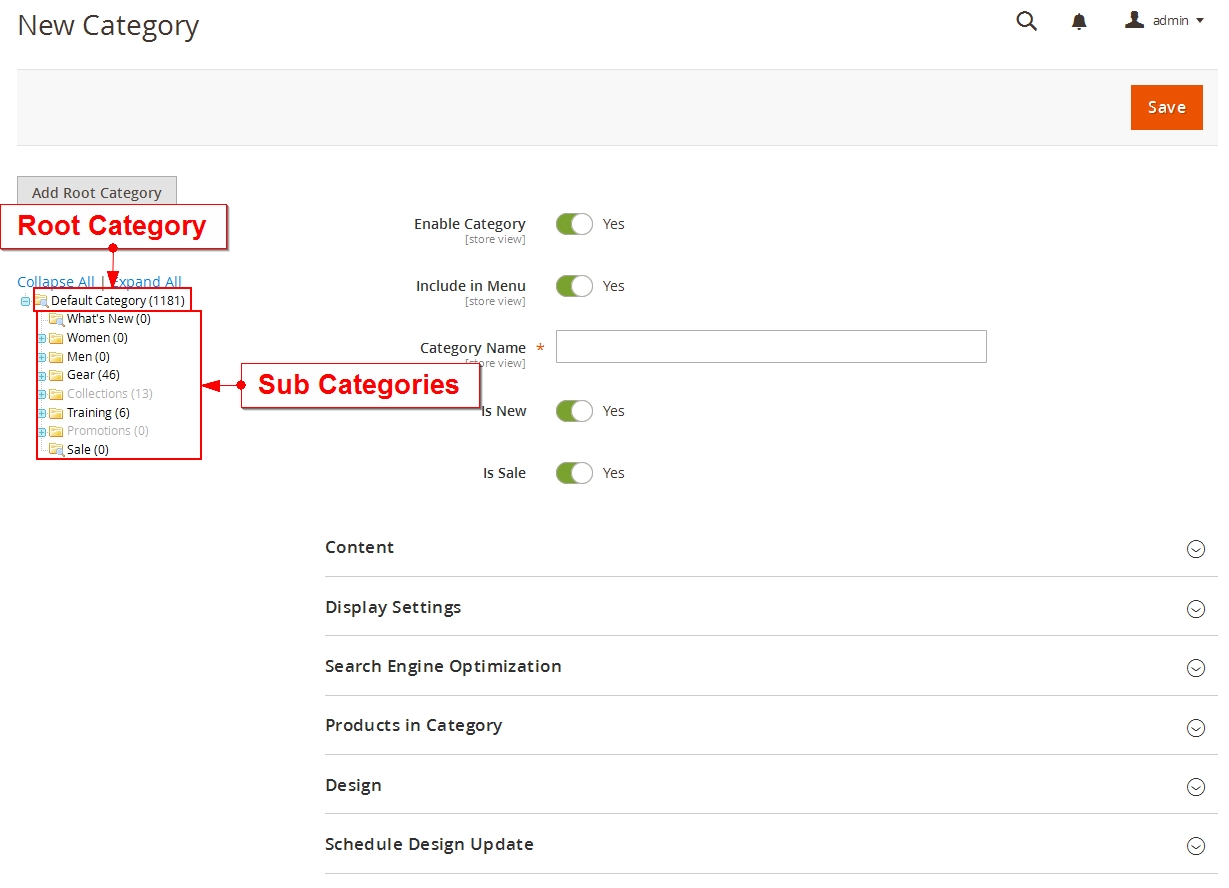Click the Gear category folder icon
Viewport: 1229px width, 888px height.
[x=56, y=375]
